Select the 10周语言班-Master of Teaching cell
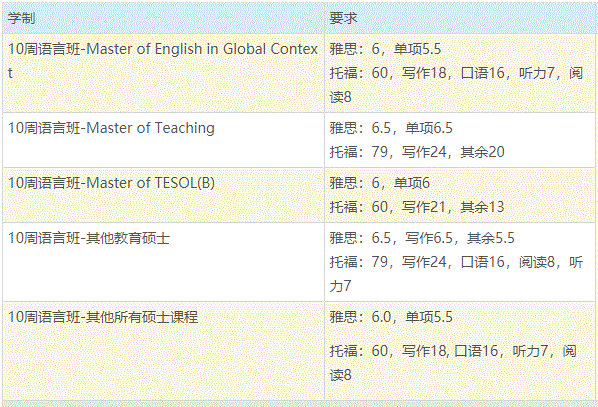 click(163, 140)
